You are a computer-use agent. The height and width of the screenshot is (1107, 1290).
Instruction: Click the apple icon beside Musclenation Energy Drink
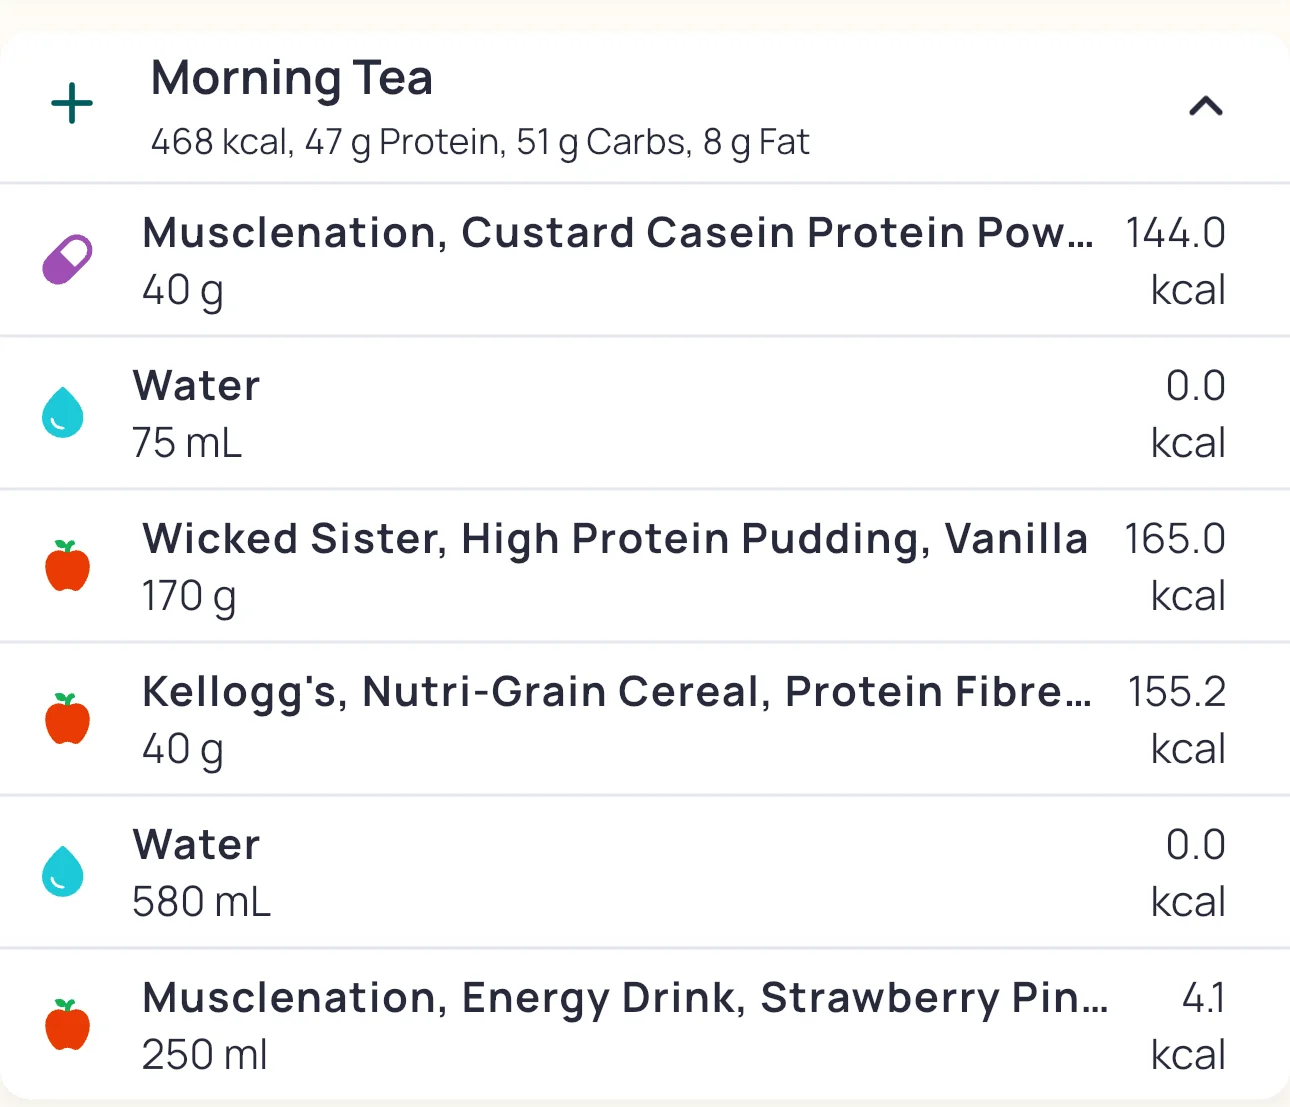(67, 1025)
